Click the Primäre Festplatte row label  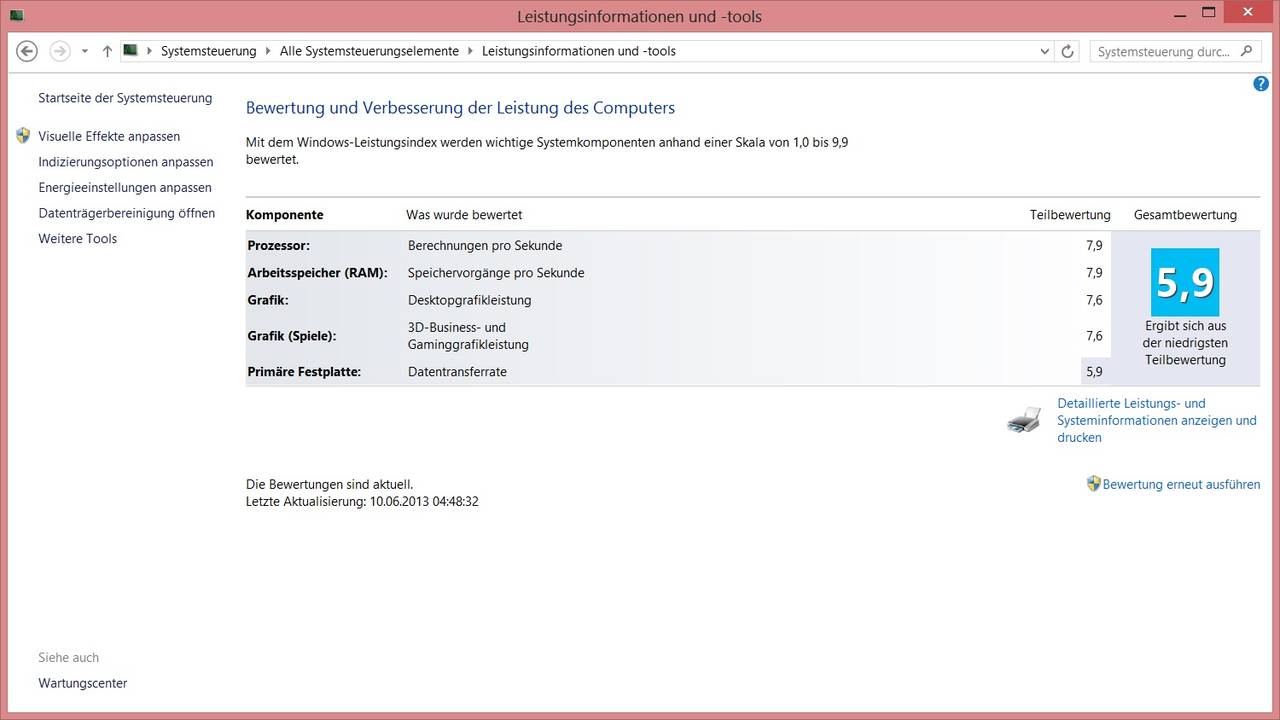pos(304,372)
